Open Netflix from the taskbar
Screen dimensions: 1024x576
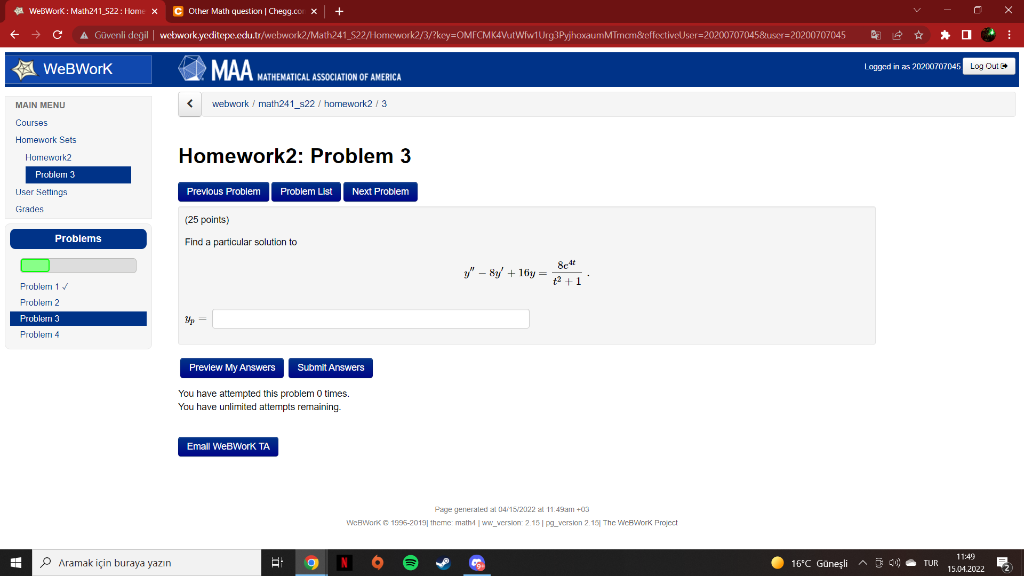click(x=344, y=561)
